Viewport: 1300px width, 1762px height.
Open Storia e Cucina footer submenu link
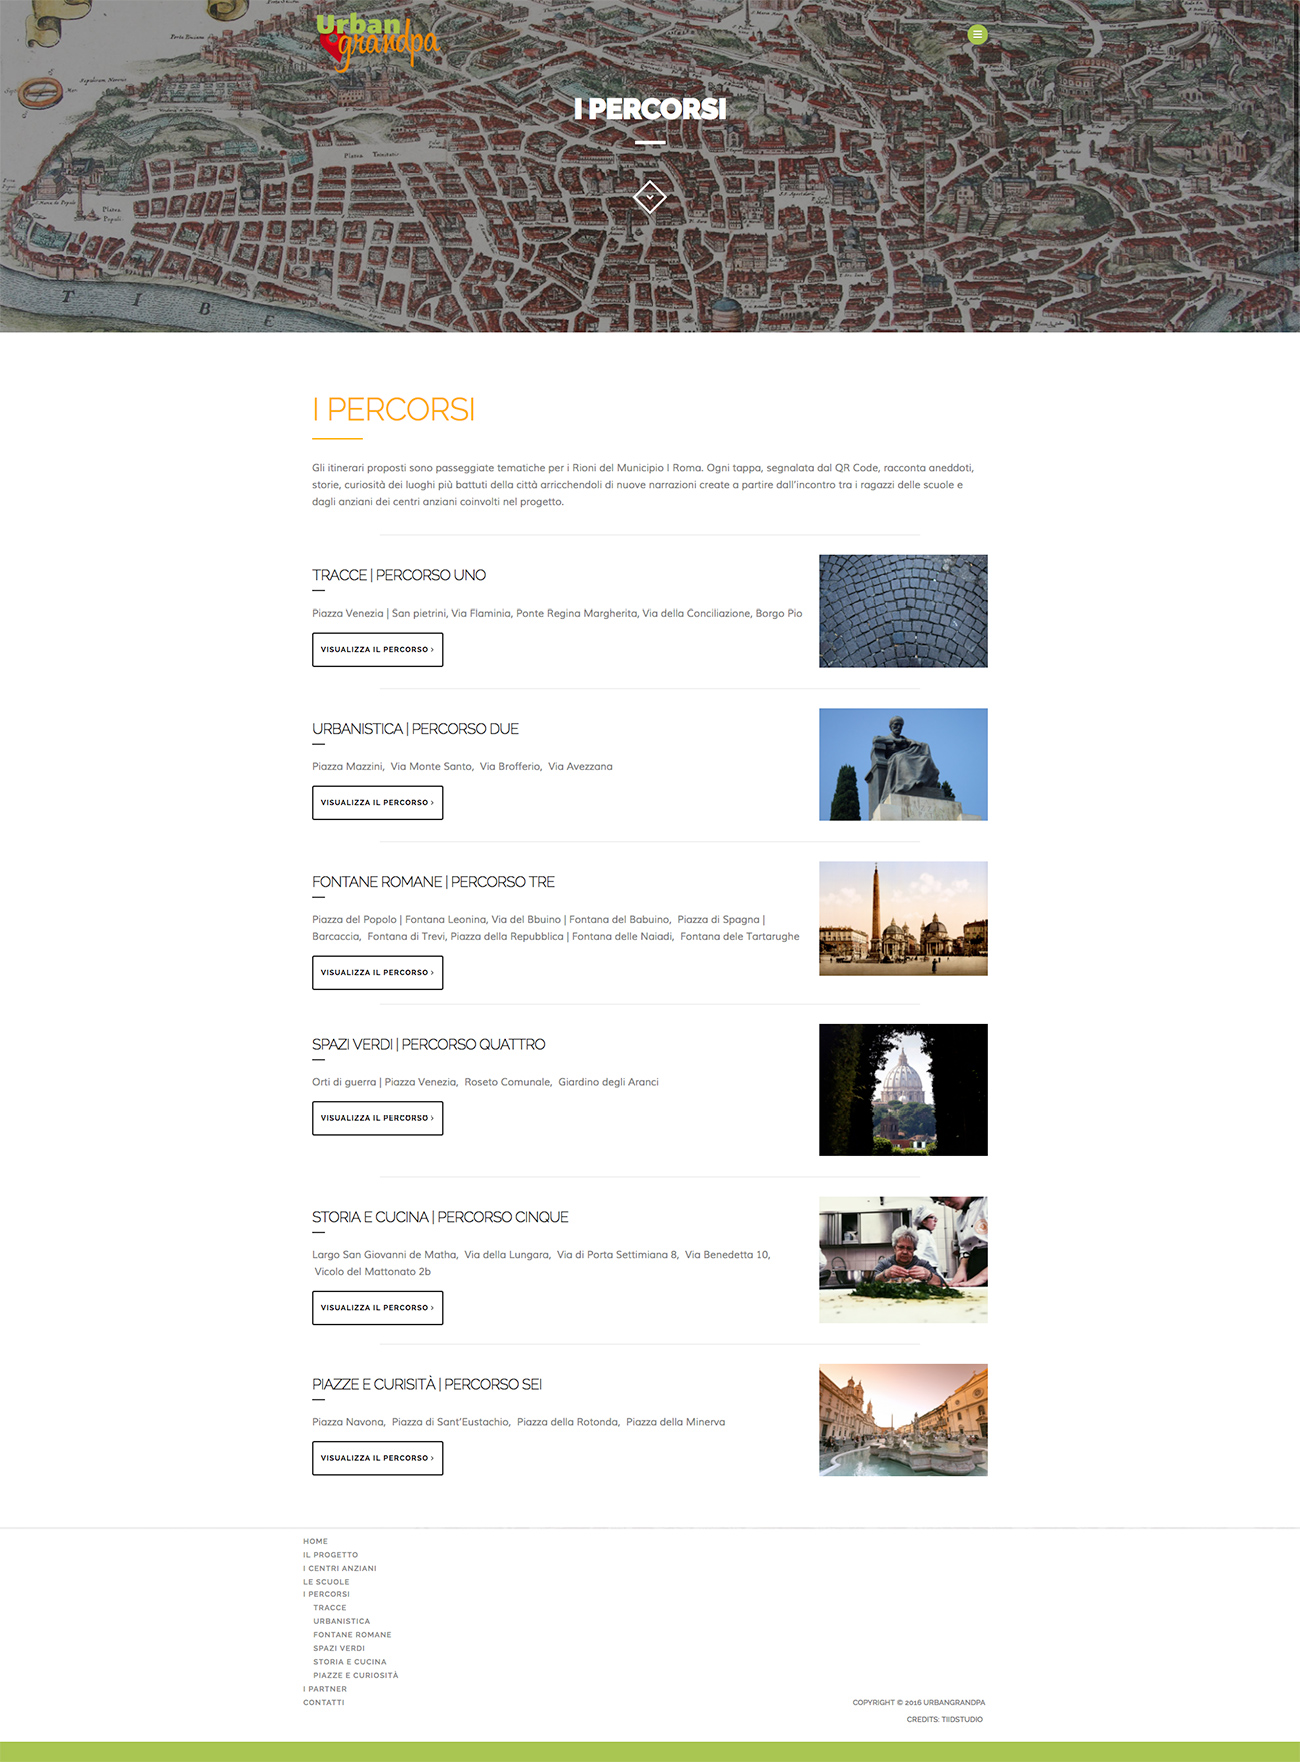pos(349,1662)
